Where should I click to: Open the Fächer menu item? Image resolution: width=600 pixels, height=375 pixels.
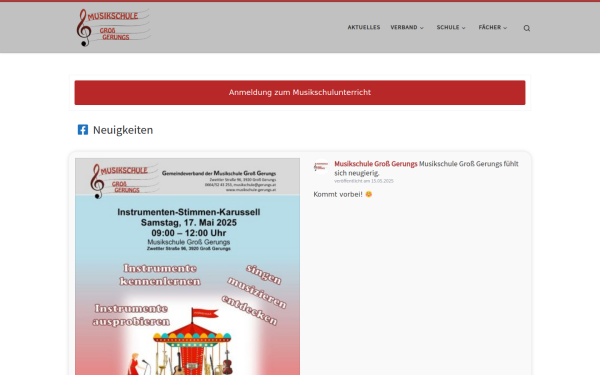(489, 27)
